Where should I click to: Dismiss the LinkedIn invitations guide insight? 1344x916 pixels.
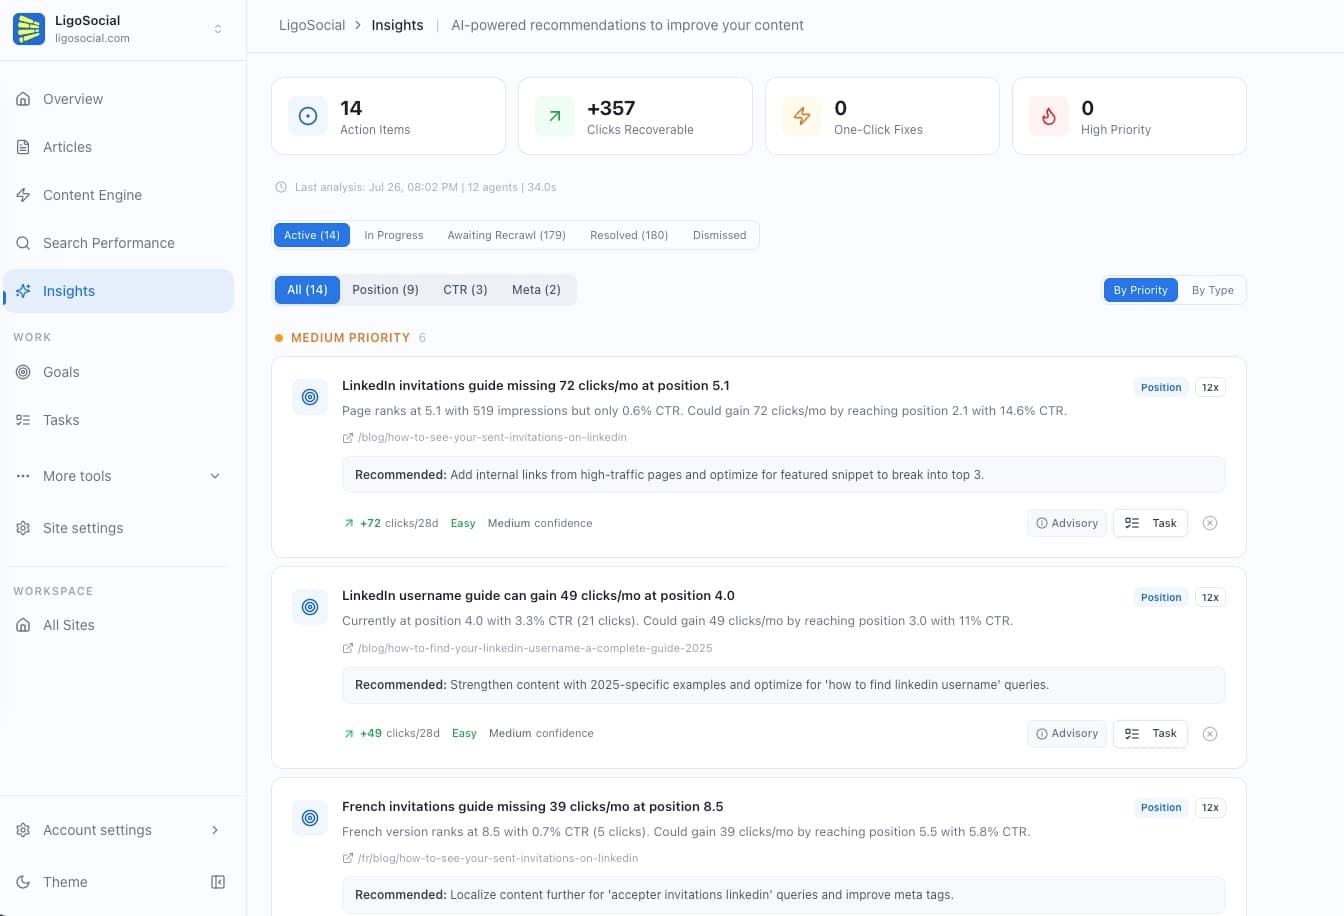(1210, 523)
